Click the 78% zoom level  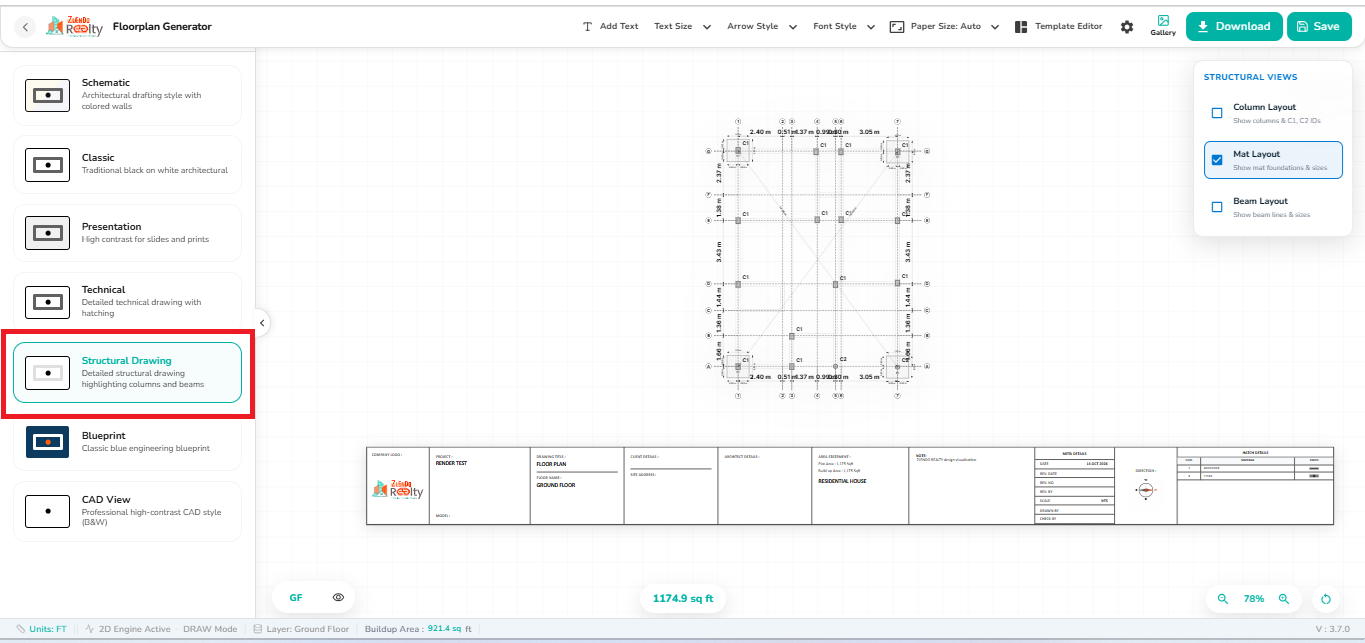click(x=1253, y=598)
